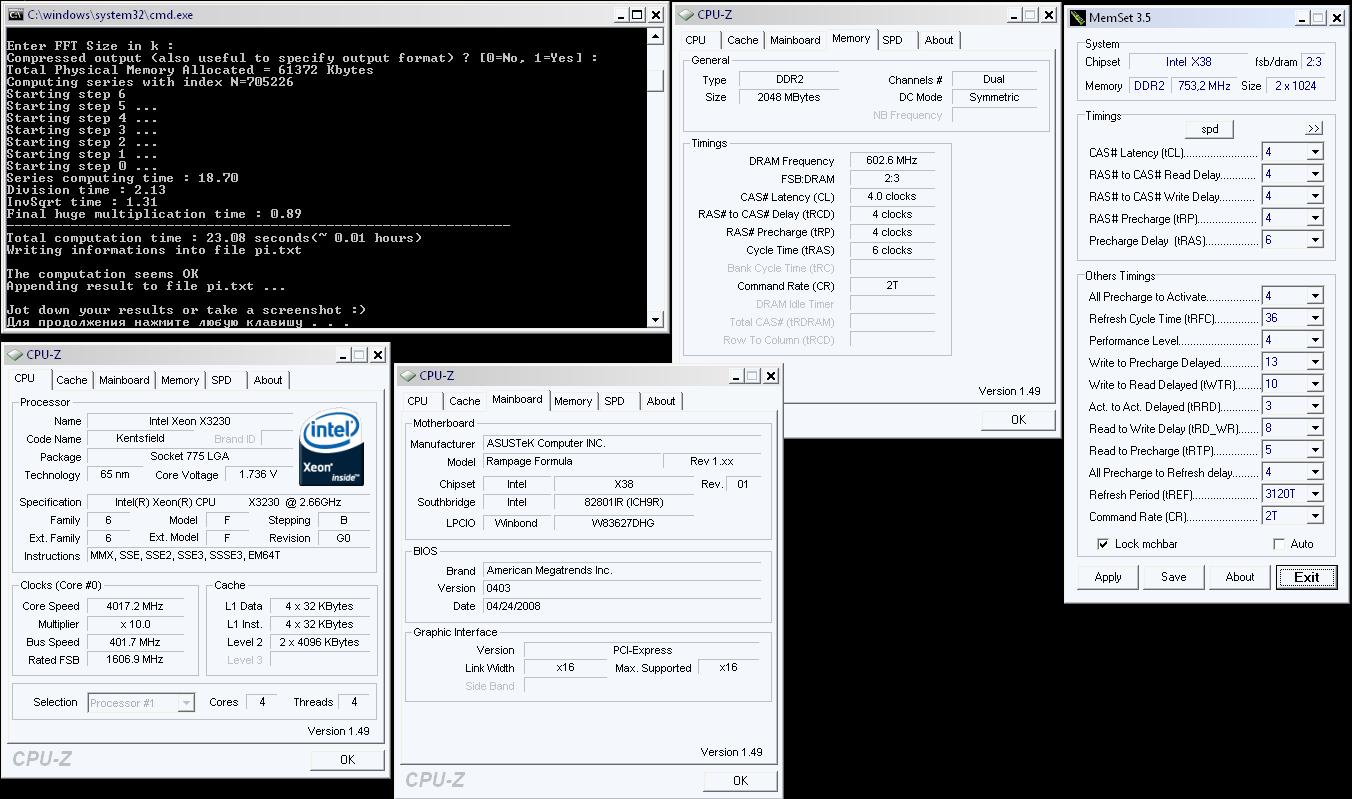Screen dimensions: 1352x799
Task: Enable the Auto checkbox in MemSet
Action: 1279,544
